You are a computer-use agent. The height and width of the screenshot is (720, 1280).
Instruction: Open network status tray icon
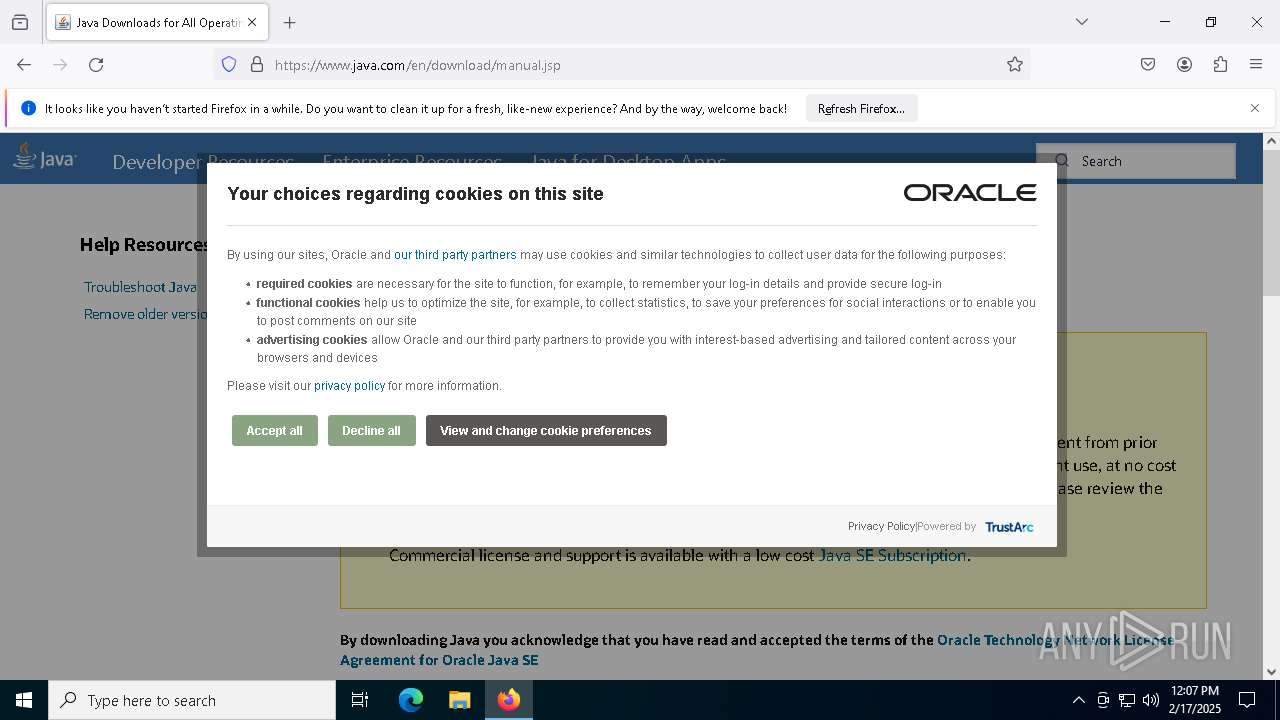[1127, 700]
